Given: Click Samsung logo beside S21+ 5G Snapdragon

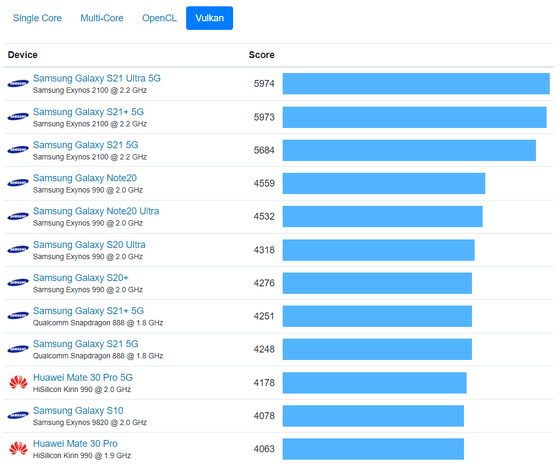Looking at the screenshot, I should click(x=18, y=316).
